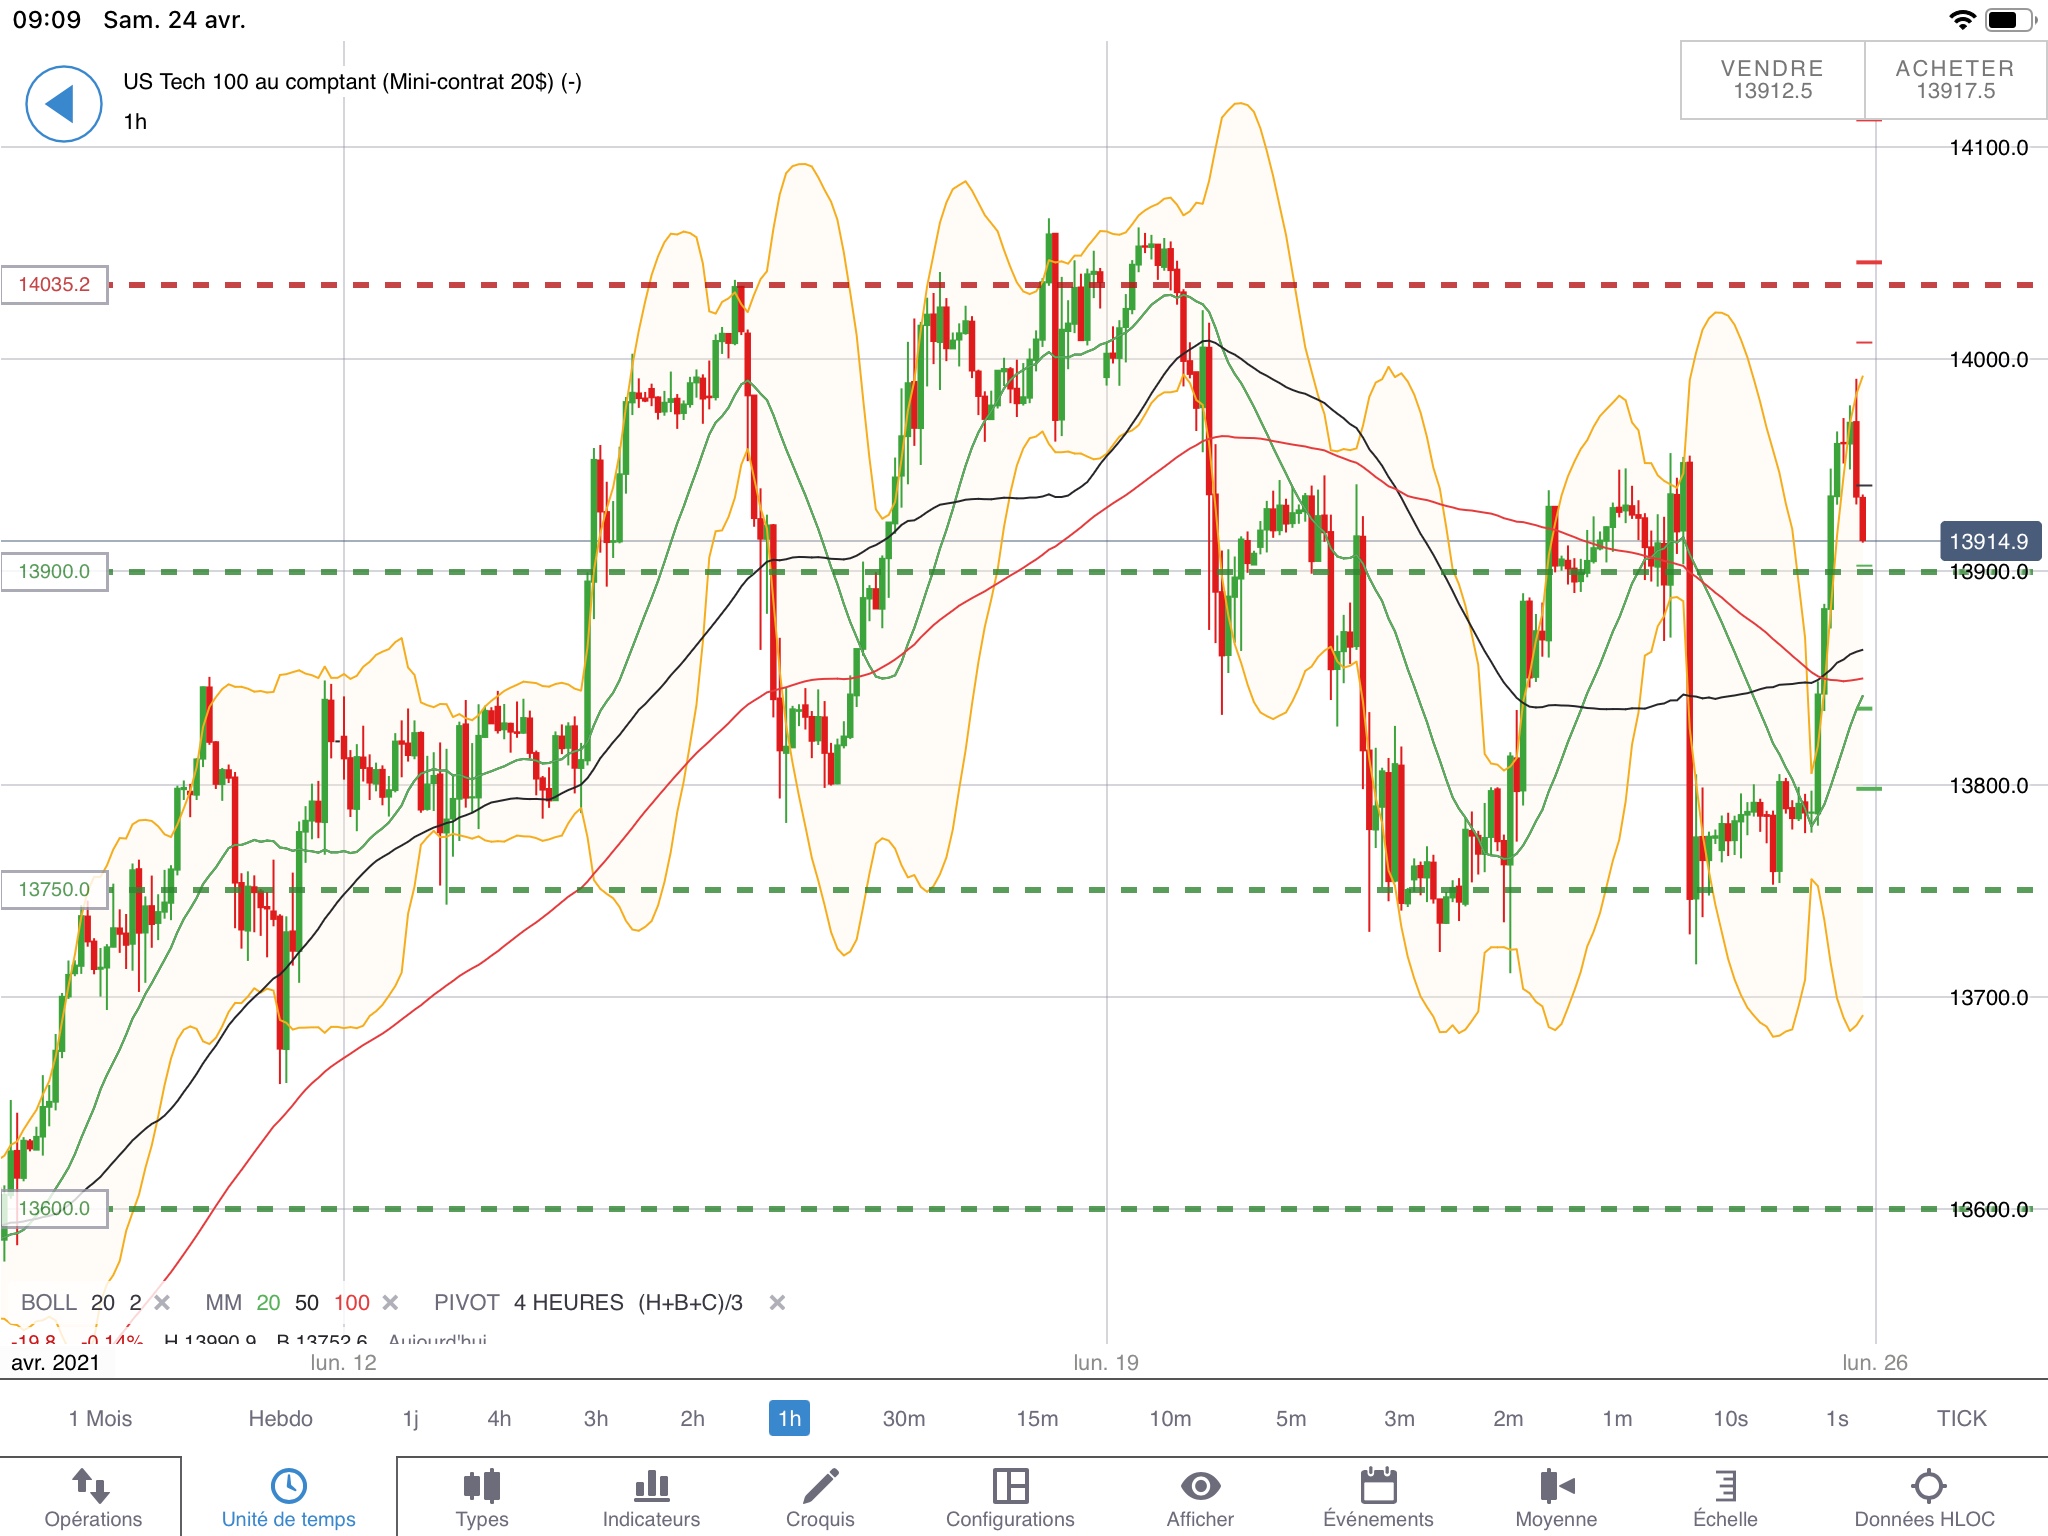Tap the blue back arrow button

pyautogui.click(x=63, y=104)
